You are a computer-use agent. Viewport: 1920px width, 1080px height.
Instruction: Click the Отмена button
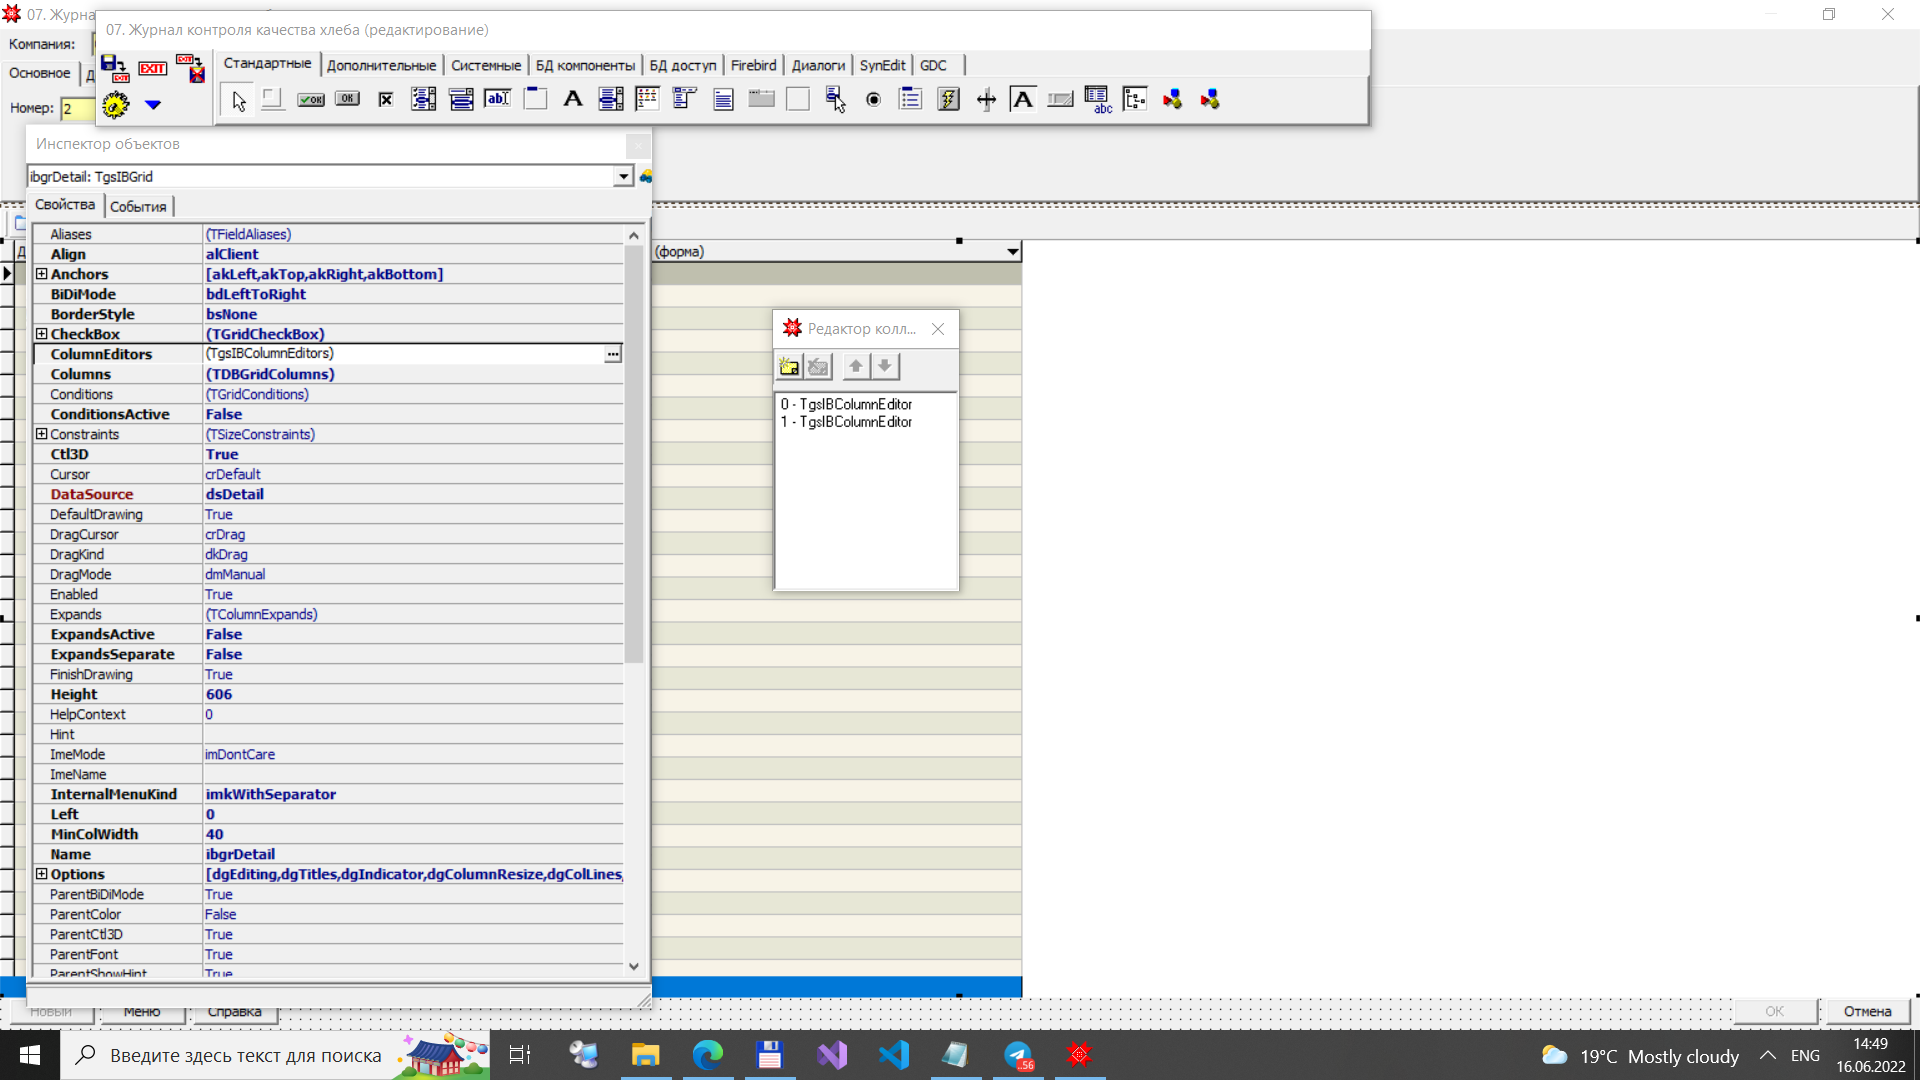(1867, 1011)
